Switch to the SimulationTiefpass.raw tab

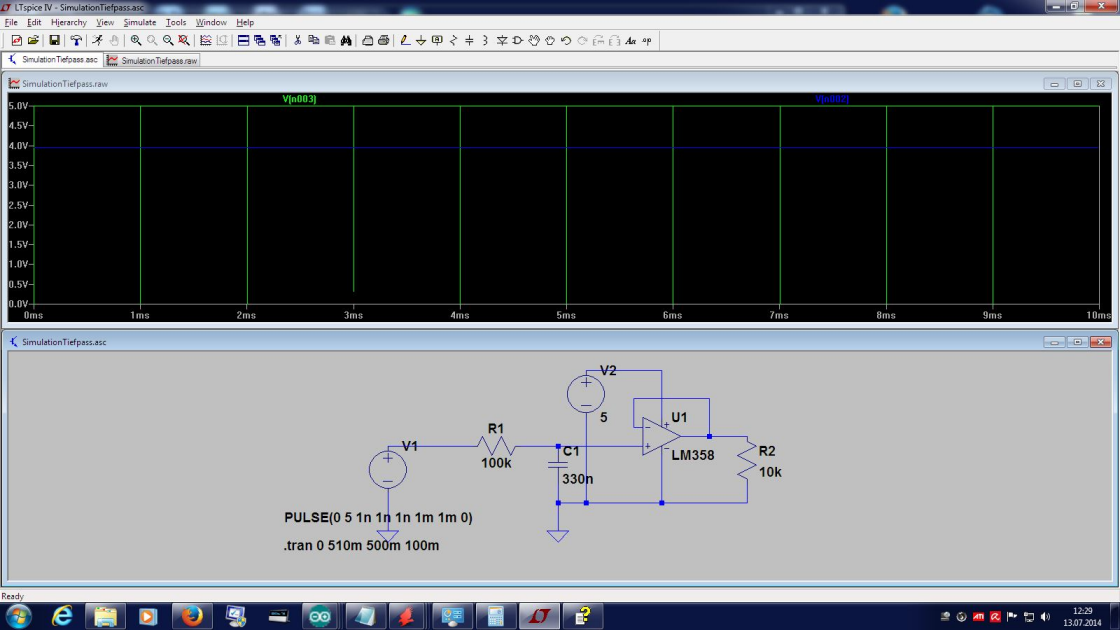pyautogui.click(x=152, y=61)
